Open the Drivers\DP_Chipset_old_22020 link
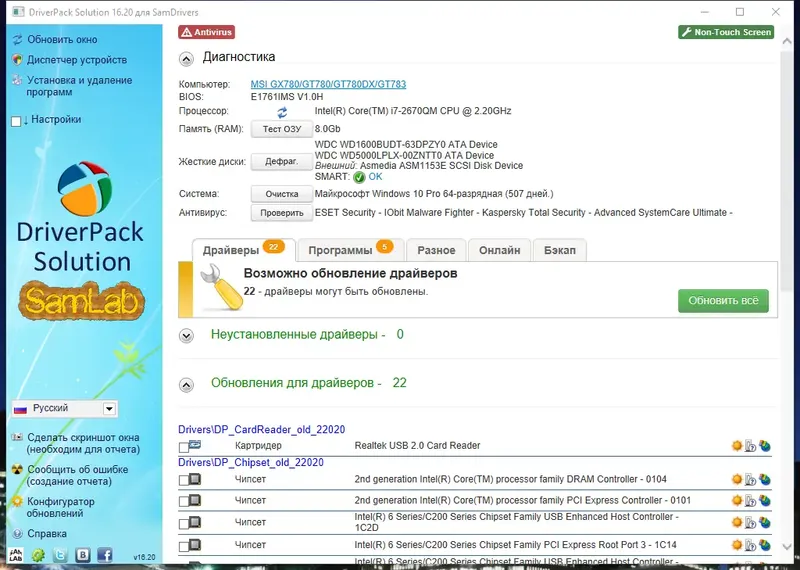The height and width of the screenshot is (570, 800). (x=251, y=462)
